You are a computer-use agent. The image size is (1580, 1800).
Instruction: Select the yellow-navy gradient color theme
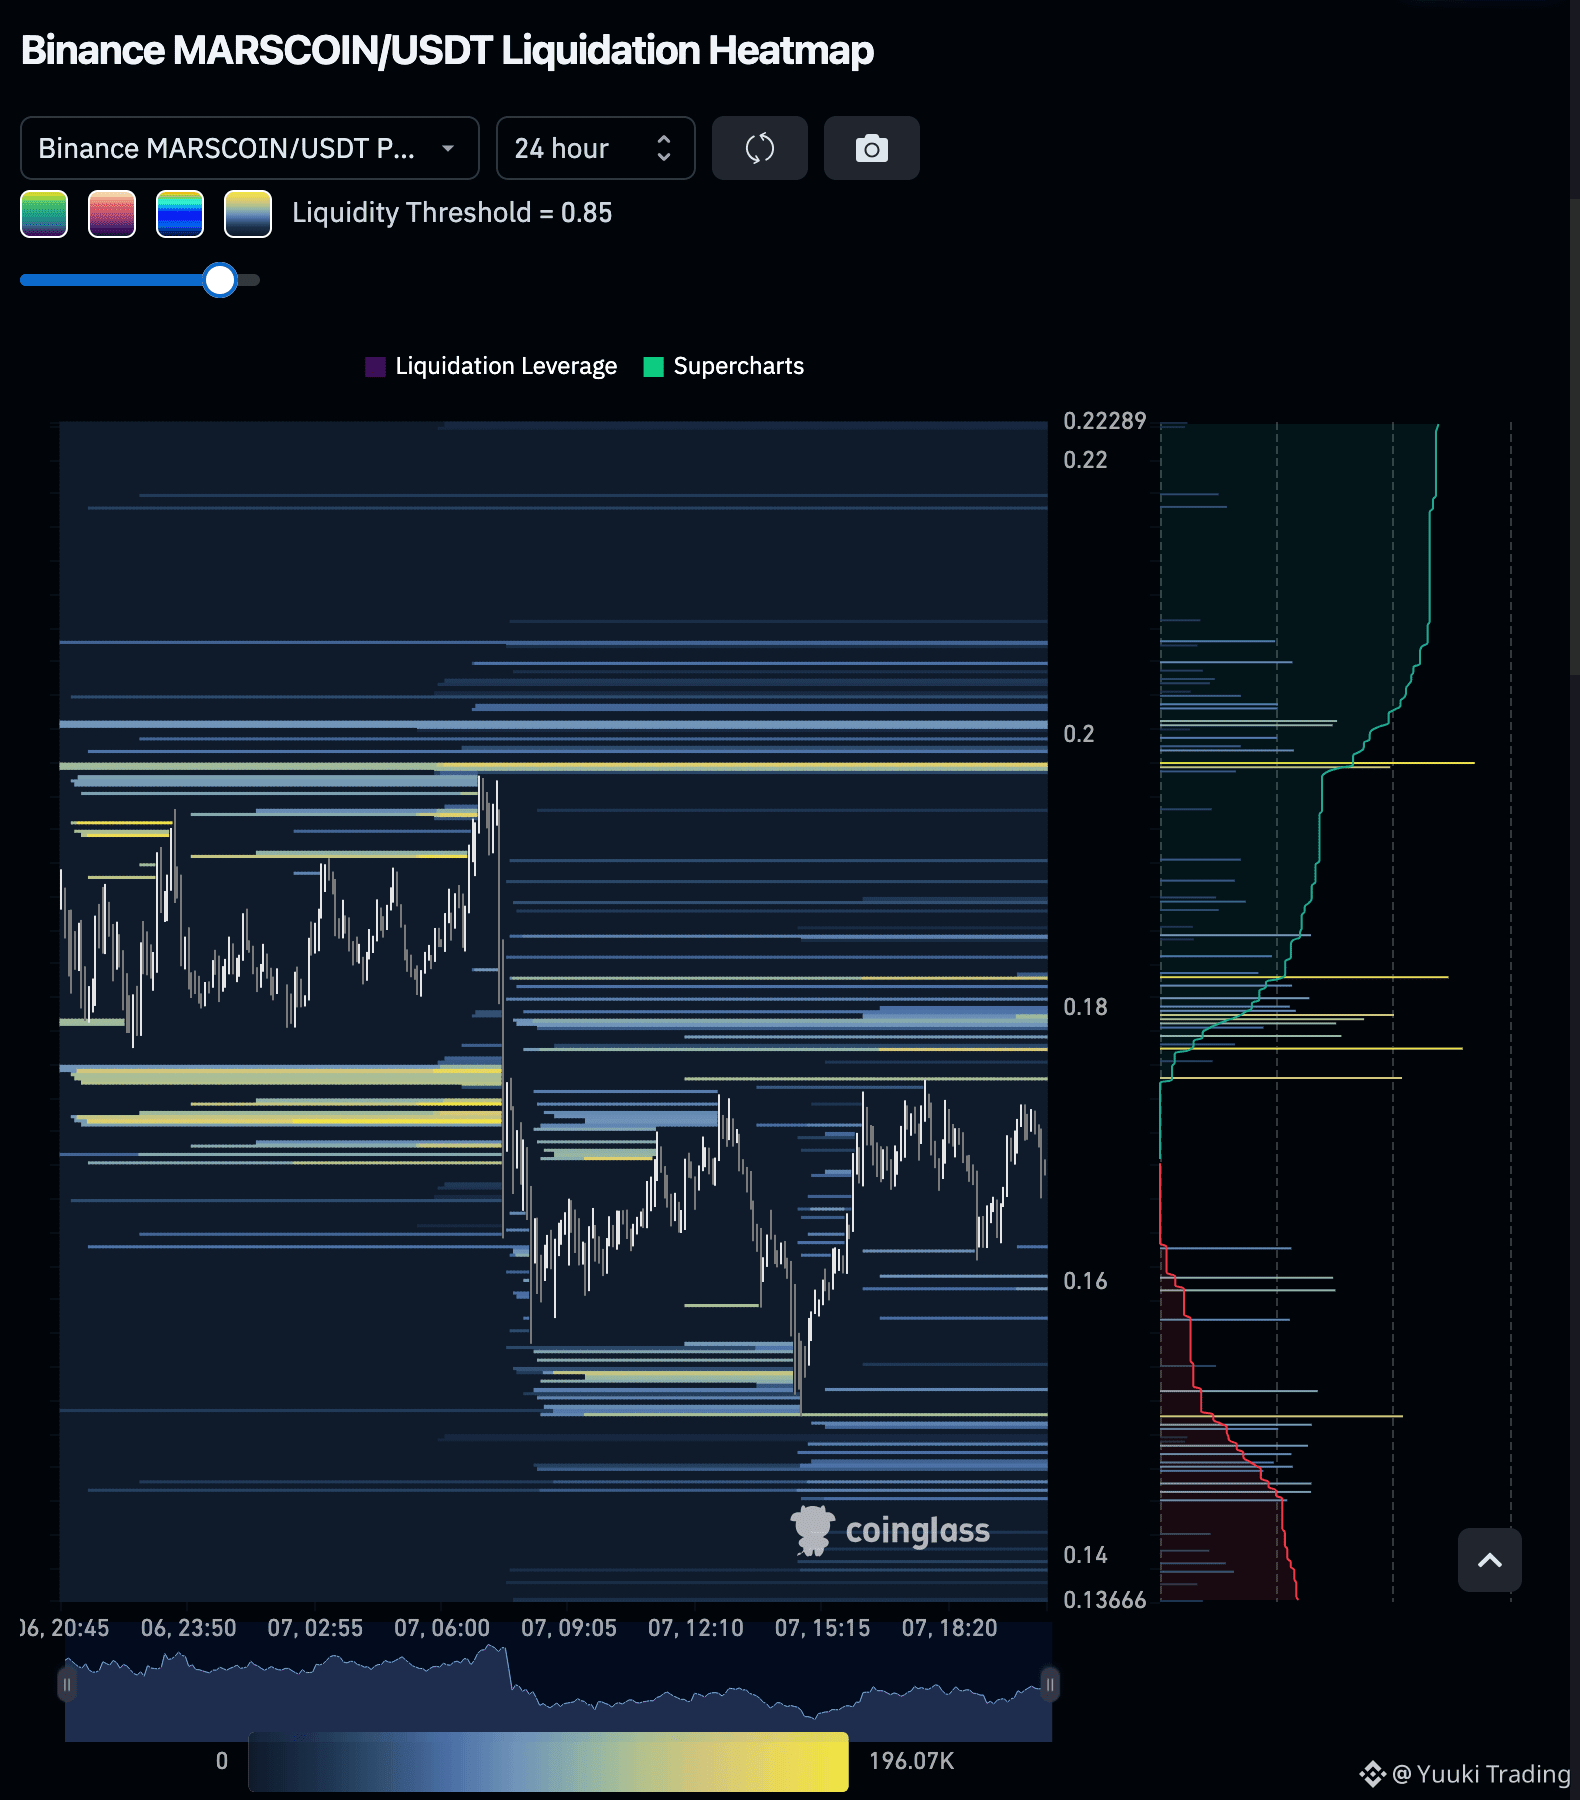point(248,214)
